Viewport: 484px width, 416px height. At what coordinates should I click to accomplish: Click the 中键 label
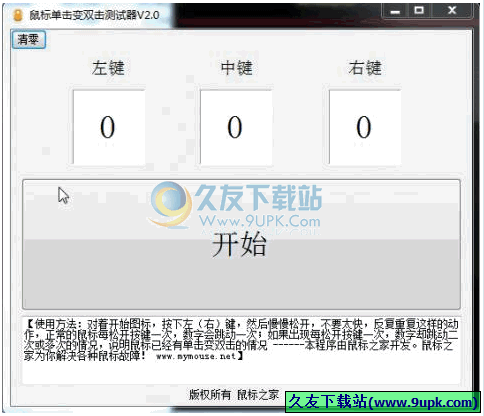point(236,68)
